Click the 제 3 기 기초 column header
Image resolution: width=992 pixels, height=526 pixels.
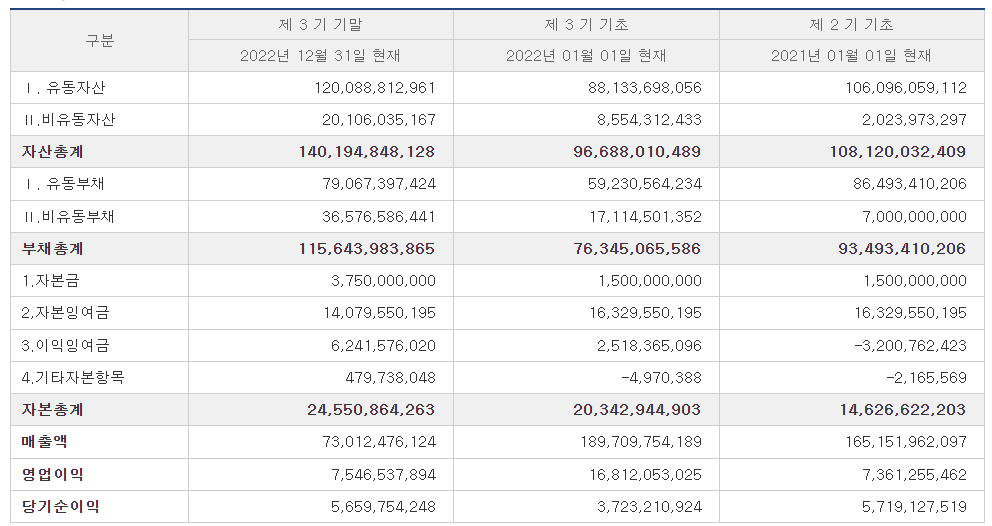click(x=586, y=25)
